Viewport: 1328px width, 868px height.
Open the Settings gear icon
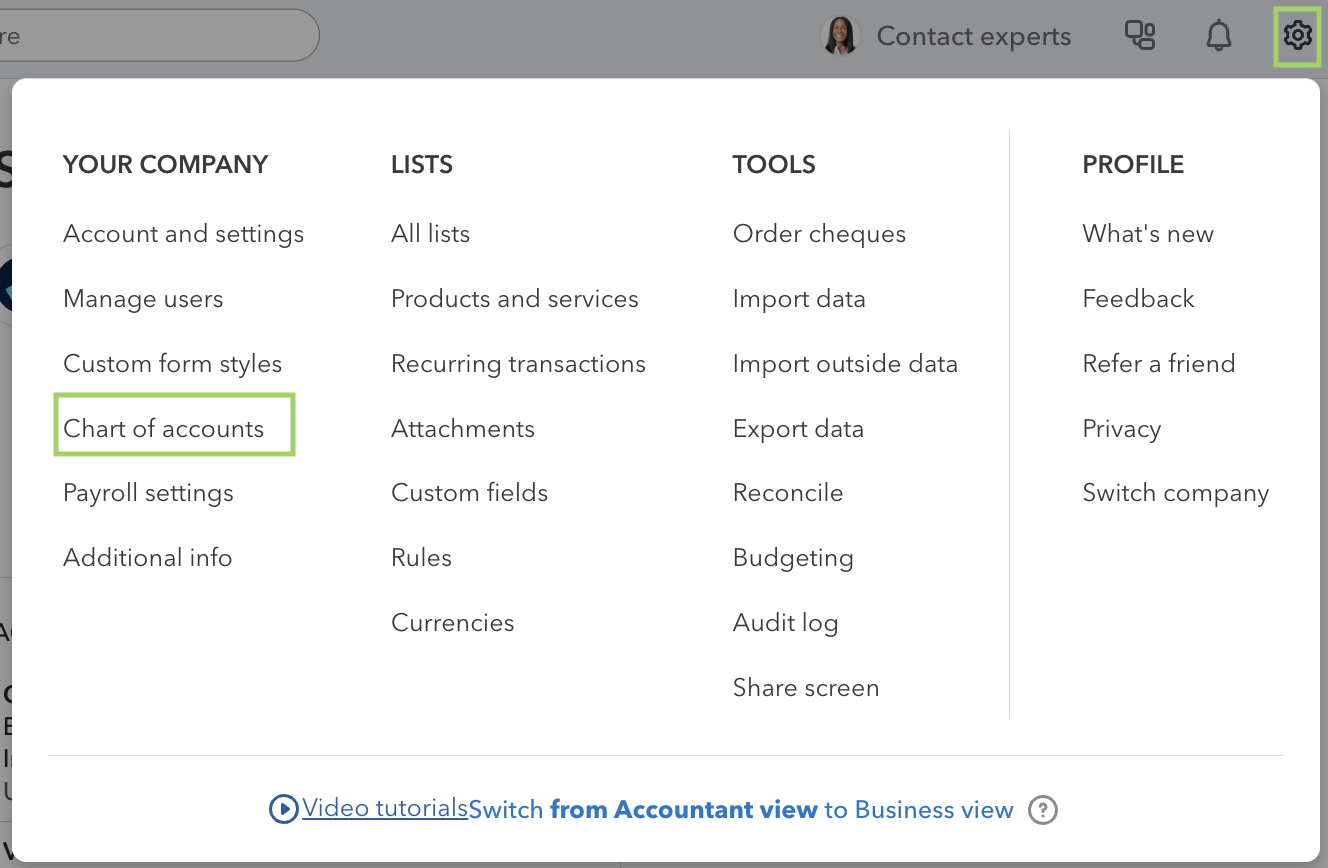pos(1297,36)
